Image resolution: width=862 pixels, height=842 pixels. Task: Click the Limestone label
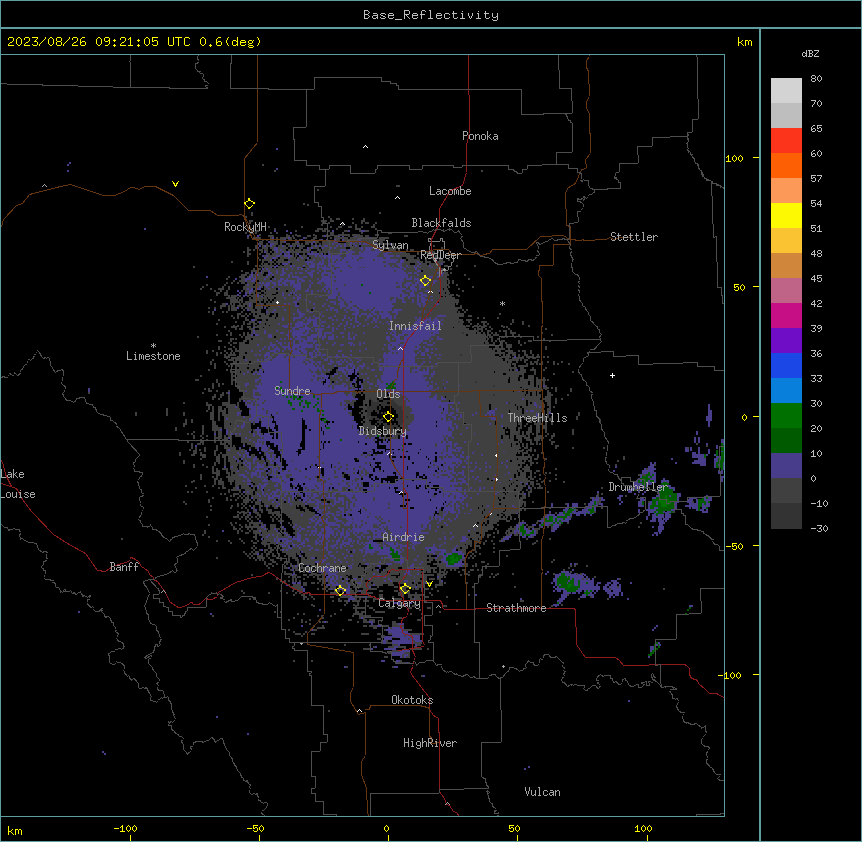153,356
